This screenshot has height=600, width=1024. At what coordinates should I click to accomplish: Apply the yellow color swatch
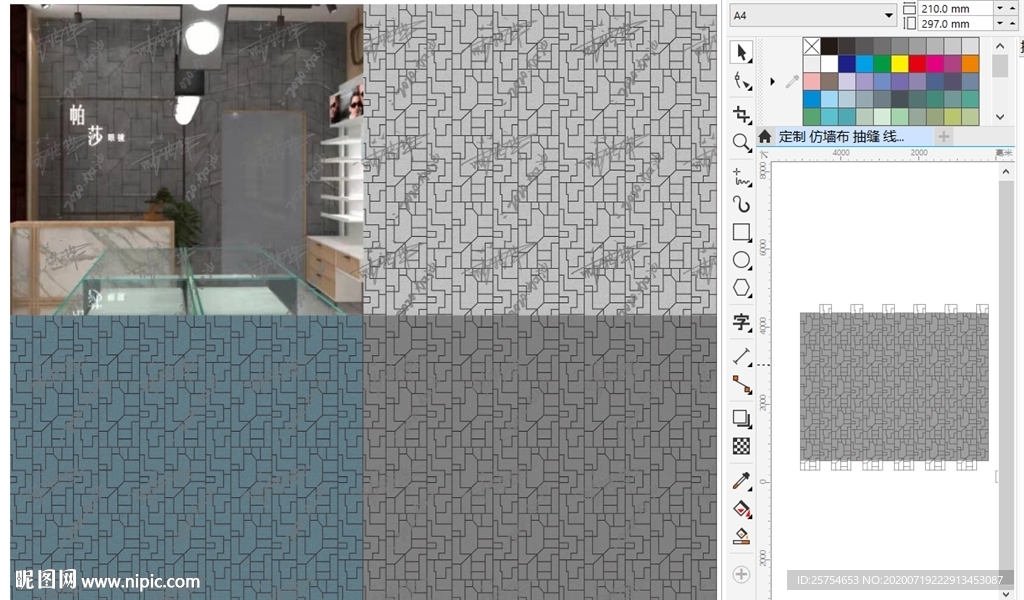point(899,63)
